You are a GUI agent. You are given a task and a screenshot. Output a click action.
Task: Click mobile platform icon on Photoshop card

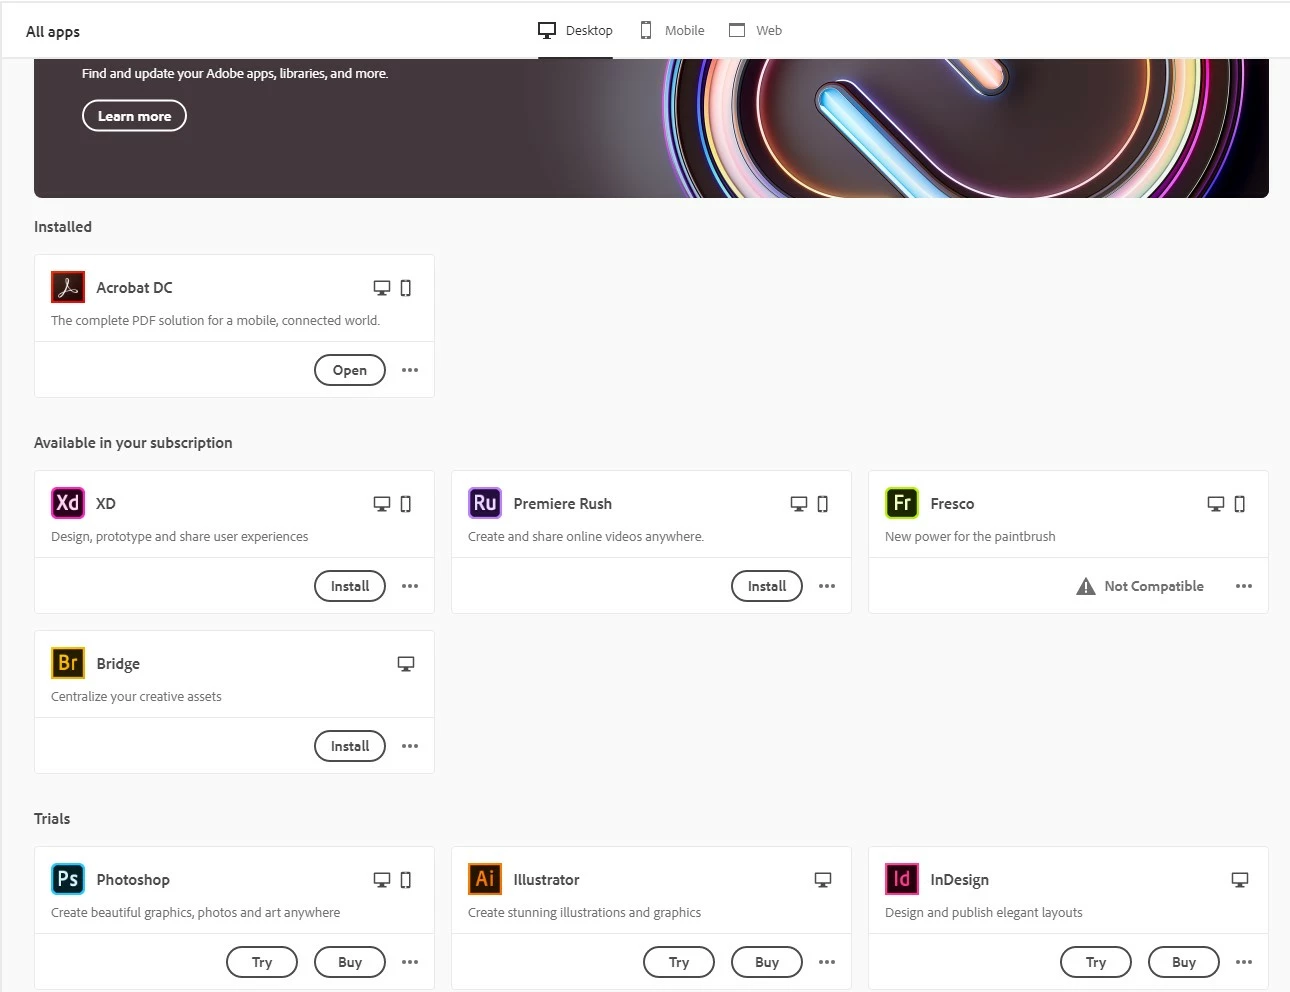click(406, 880)
